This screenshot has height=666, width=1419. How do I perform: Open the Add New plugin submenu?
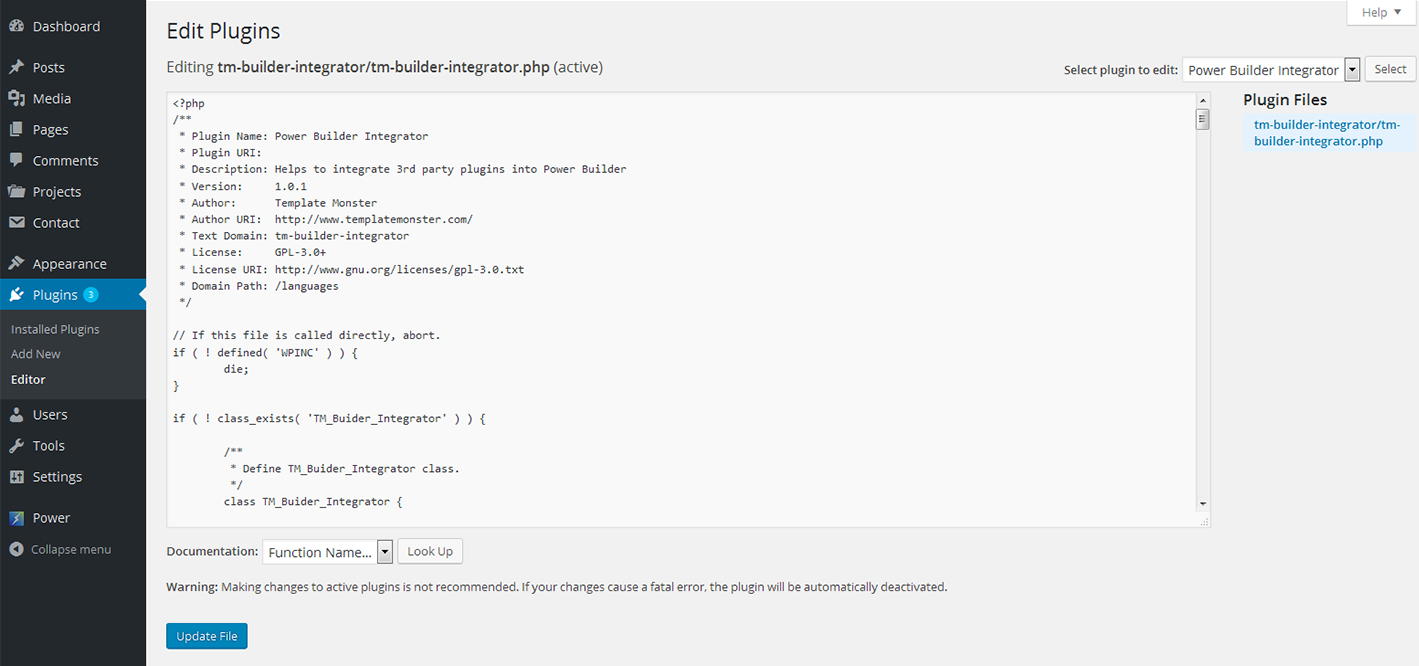pyautogui.click(x=36, y=354)
